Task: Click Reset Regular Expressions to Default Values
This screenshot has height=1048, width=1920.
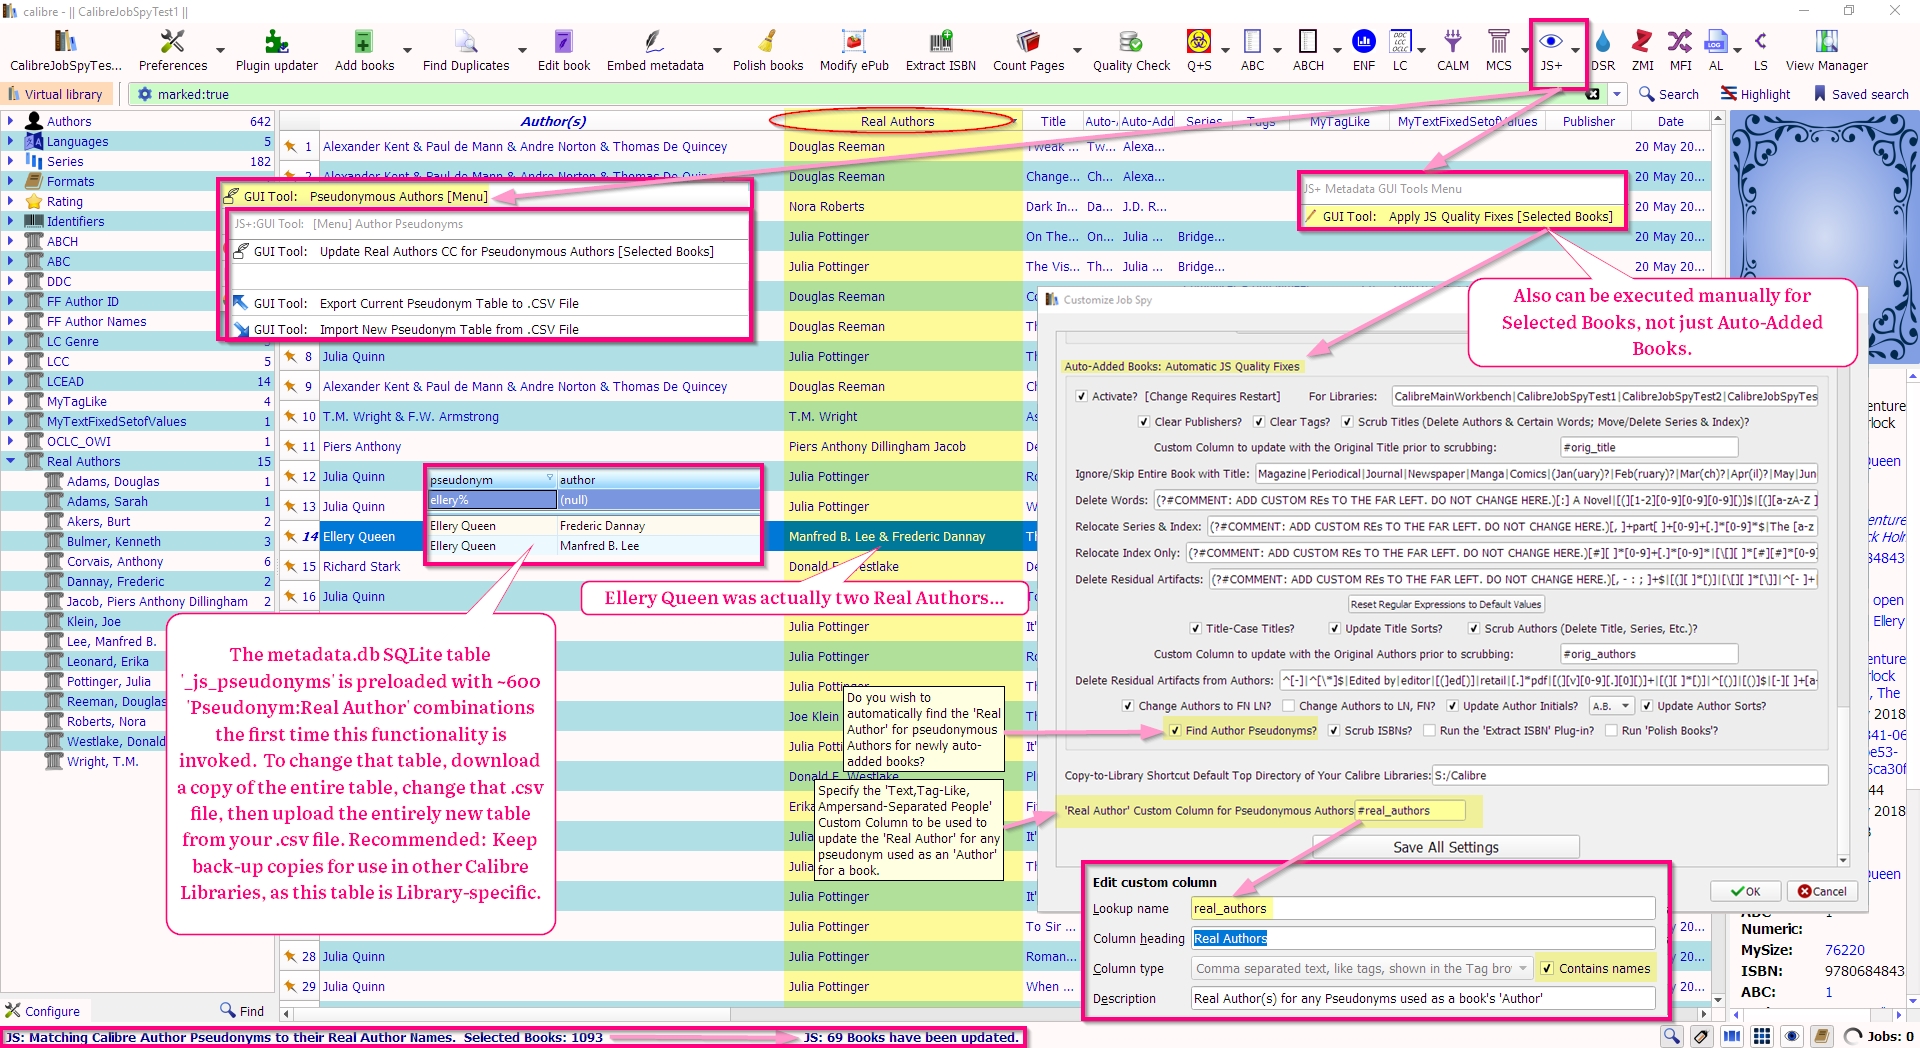Action: click(x=1446, y=604)
